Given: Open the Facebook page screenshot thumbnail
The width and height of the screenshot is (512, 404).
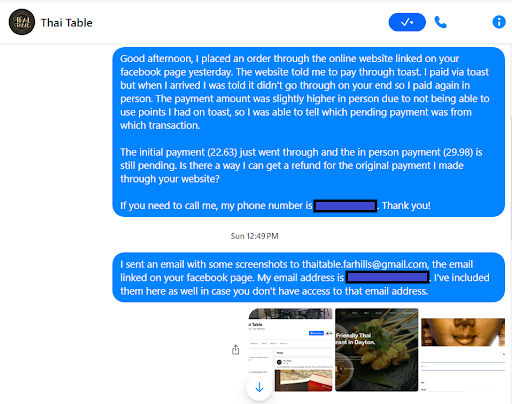Looking at the screenshot, I should coord(290,350).
